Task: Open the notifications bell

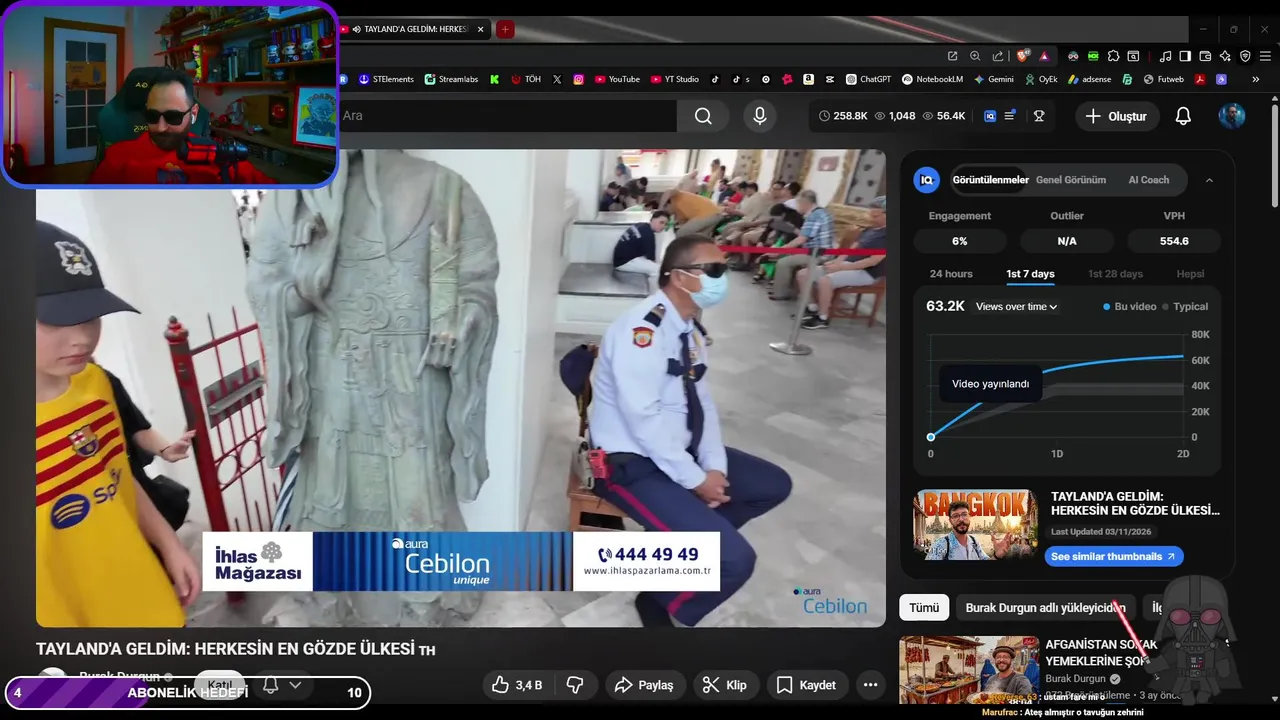Action: pos(1183,116)
